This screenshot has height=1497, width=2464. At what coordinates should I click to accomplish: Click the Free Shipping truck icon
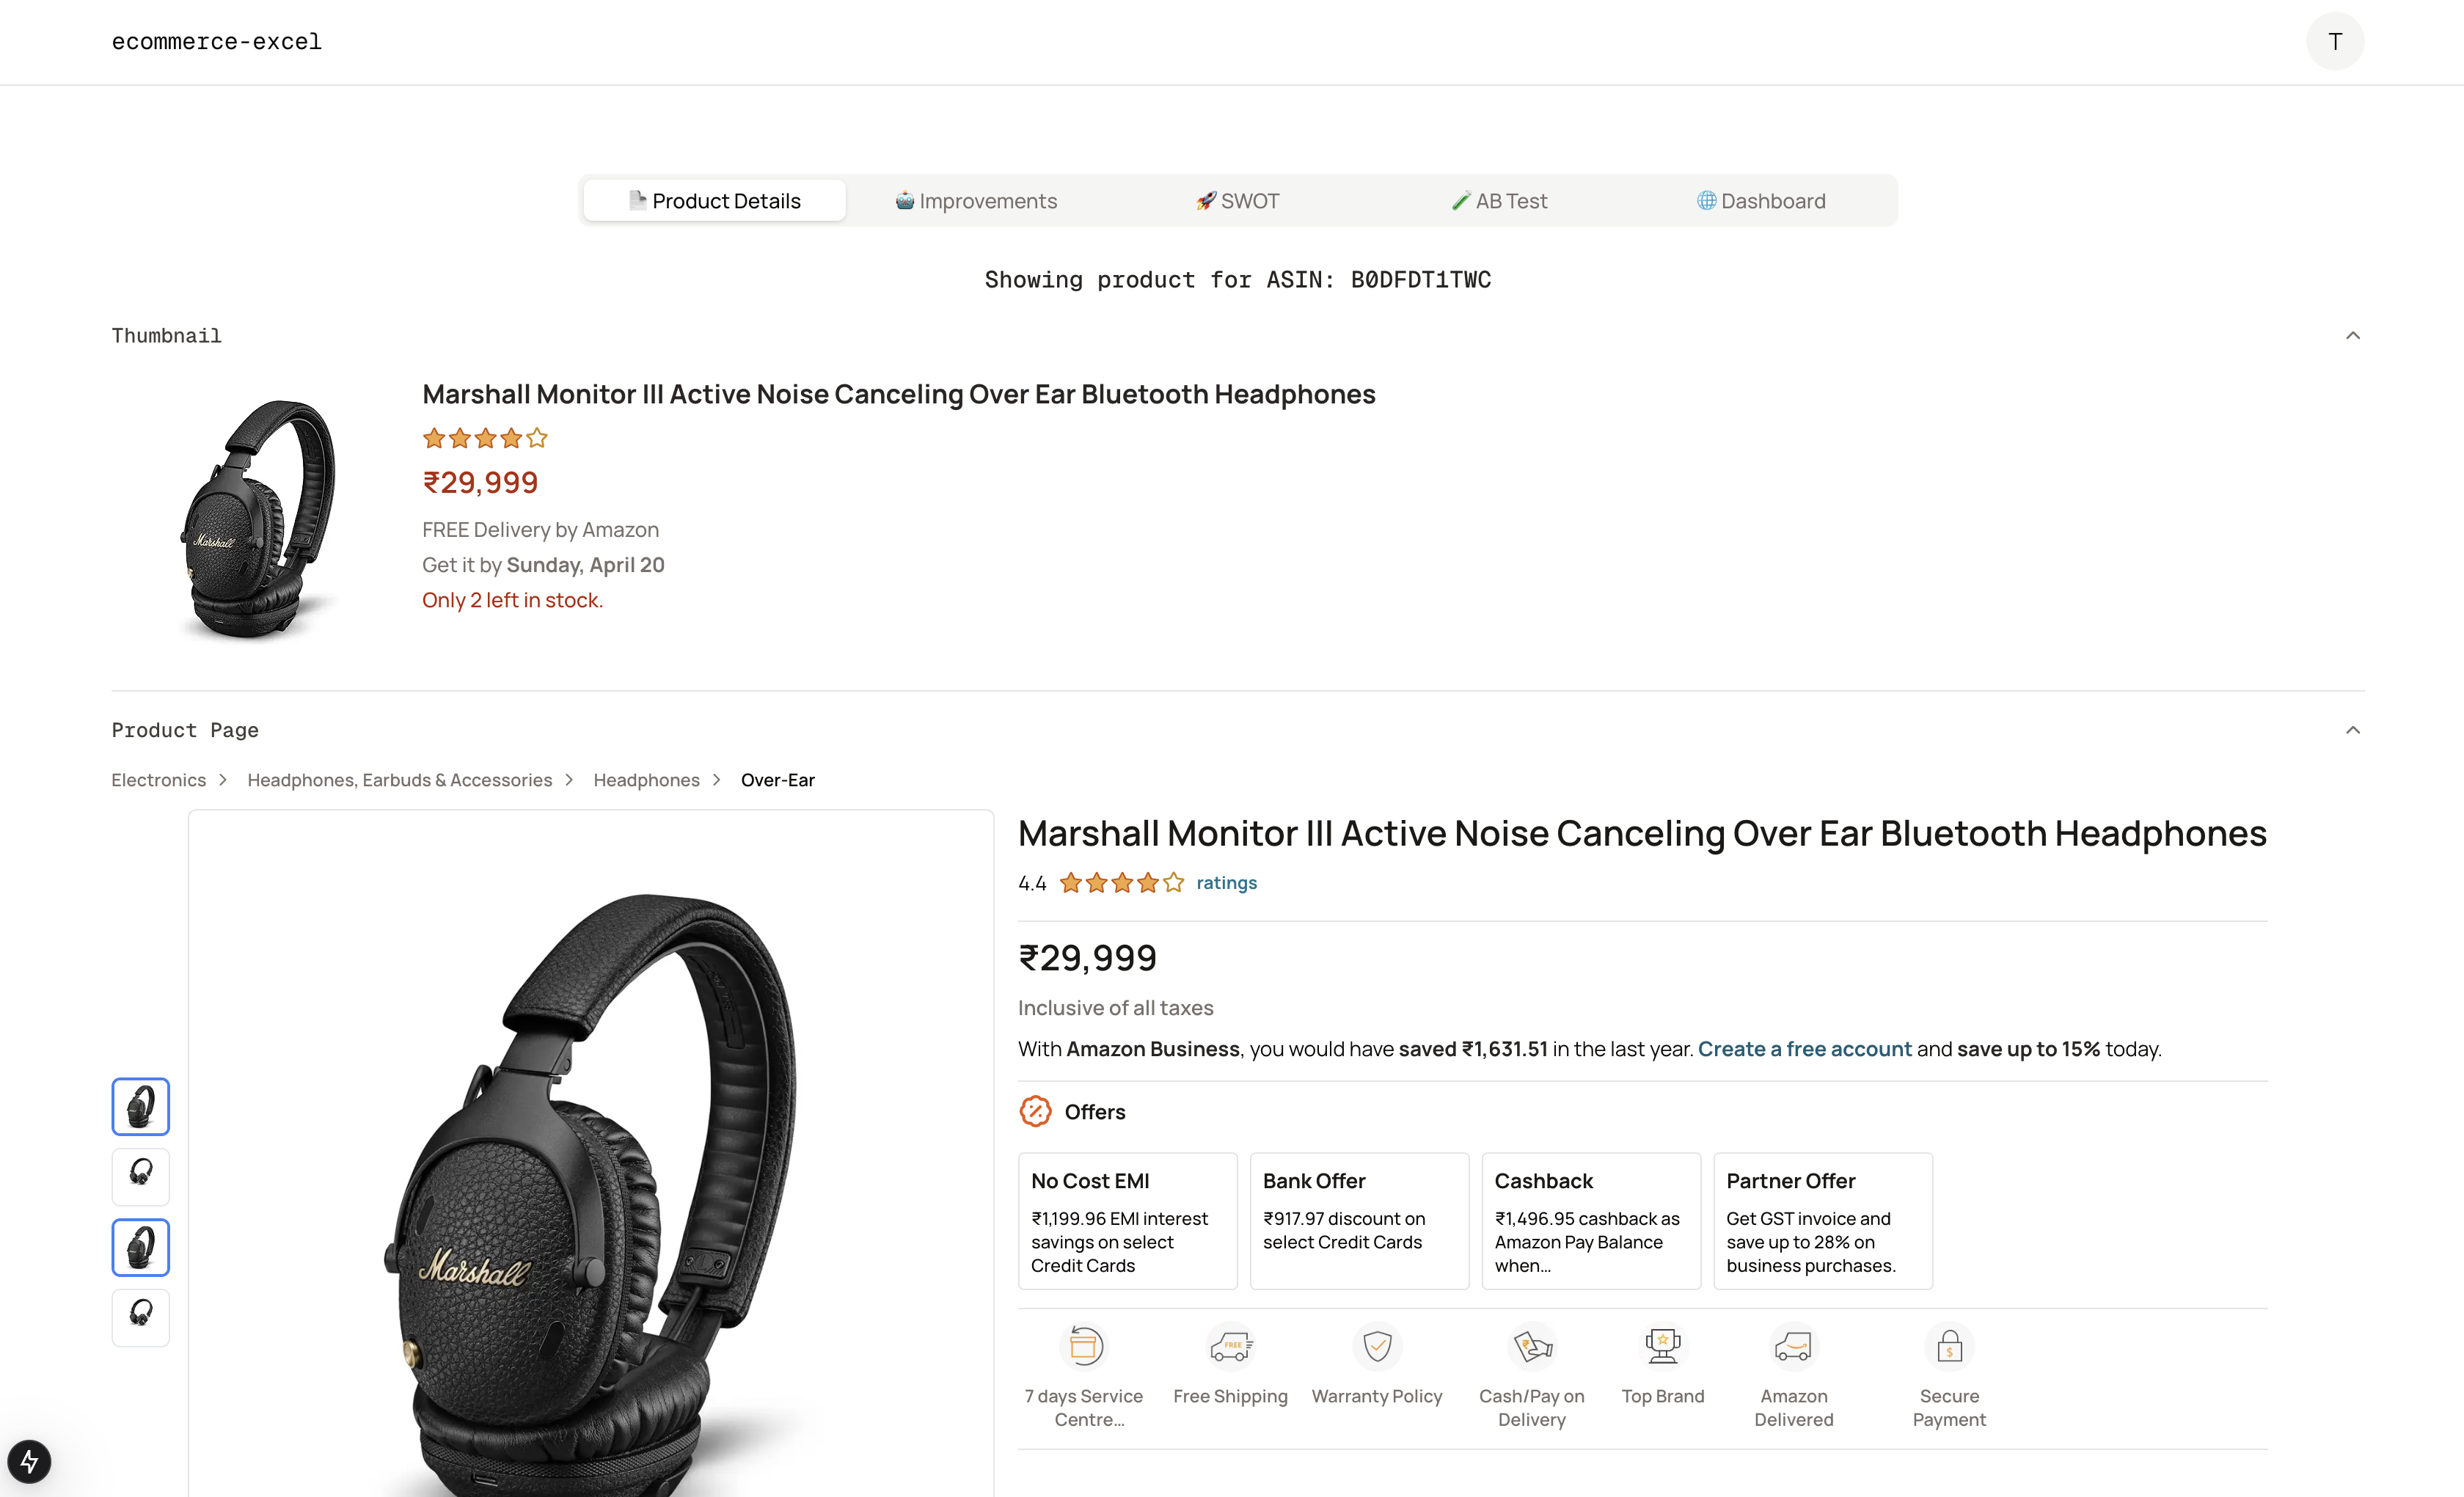coord(1231,1346)
